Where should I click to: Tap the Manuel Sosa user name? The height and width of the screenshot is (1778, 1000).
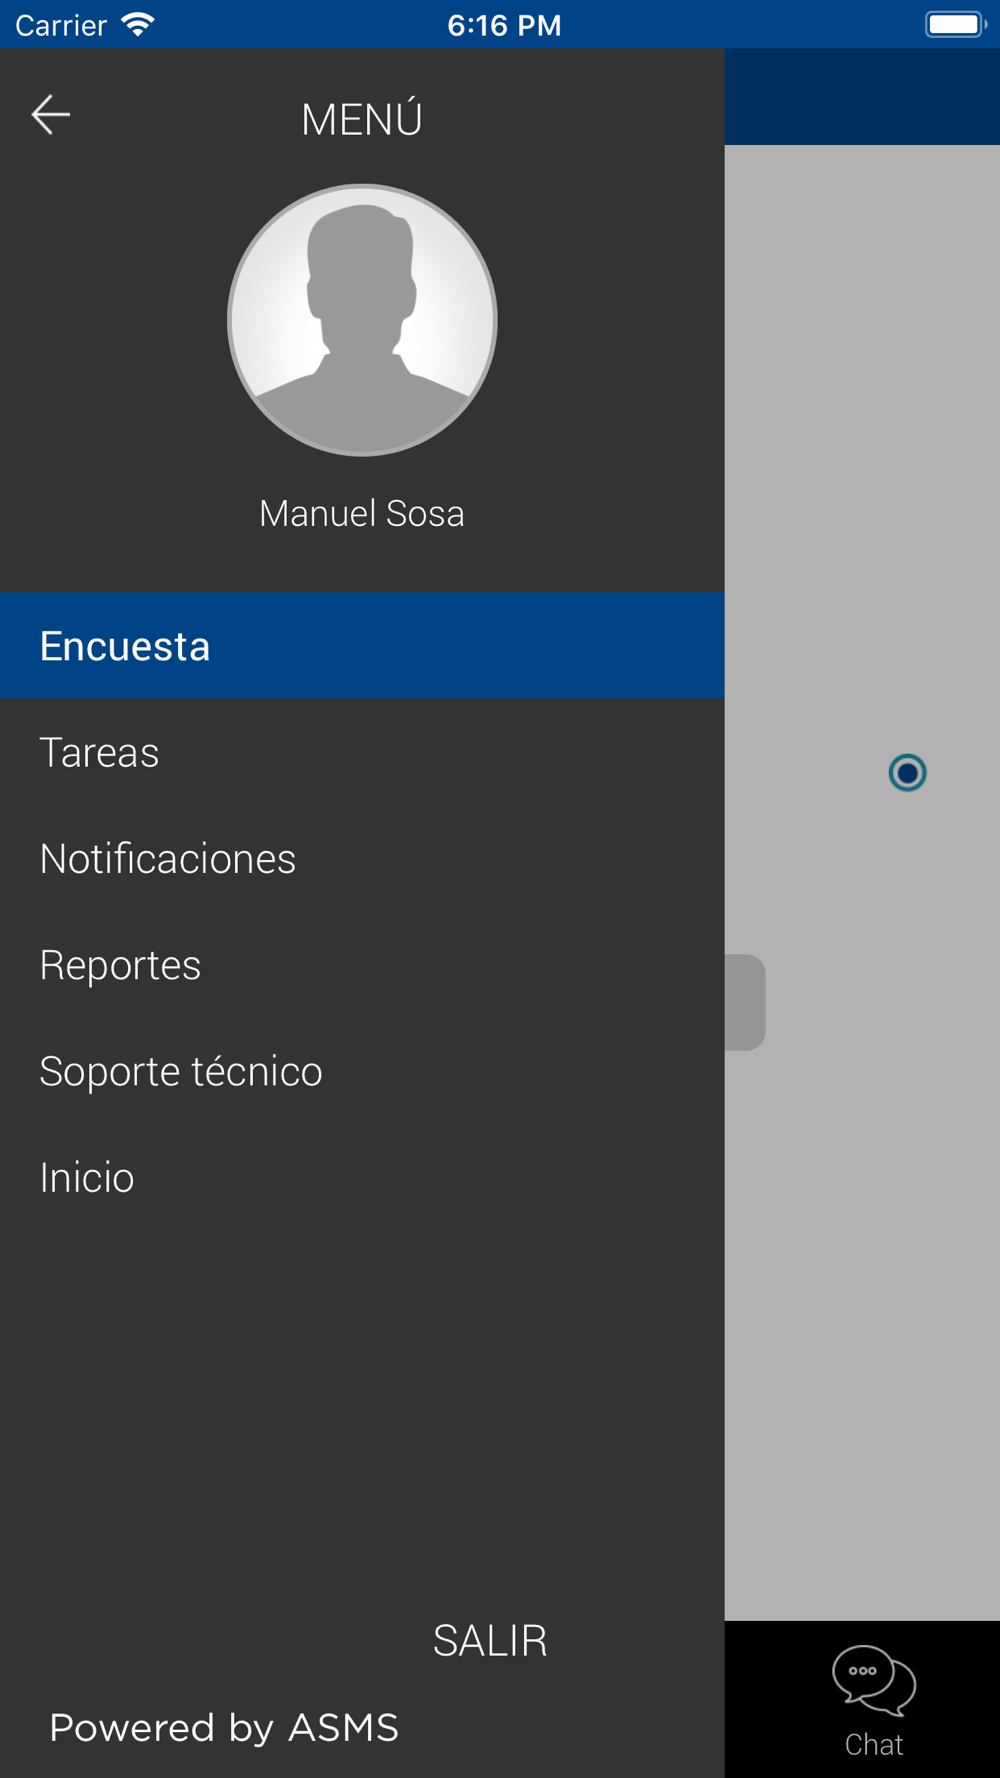click(x=362, y=513)
